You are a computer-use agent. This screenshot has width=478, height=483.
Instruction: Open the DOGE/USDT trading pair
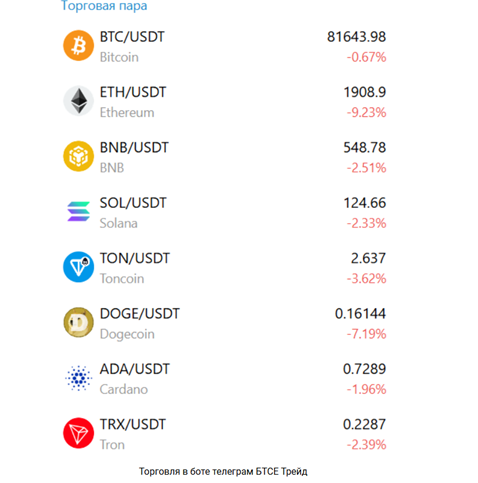[140, 314]
